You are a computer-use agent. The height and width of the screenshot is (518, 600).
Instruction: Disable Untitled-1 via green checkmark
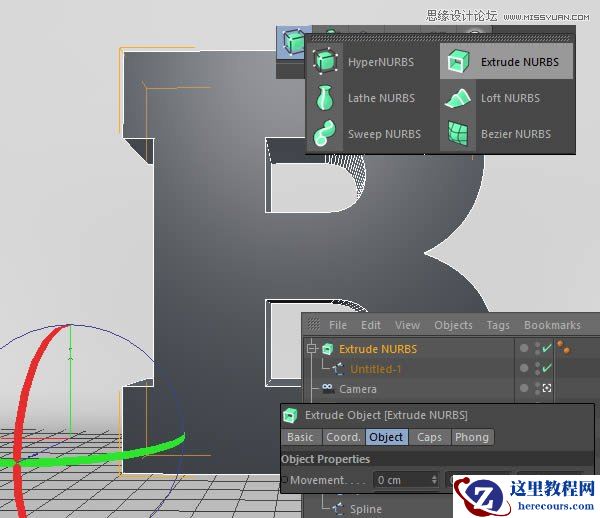point(547,368)
